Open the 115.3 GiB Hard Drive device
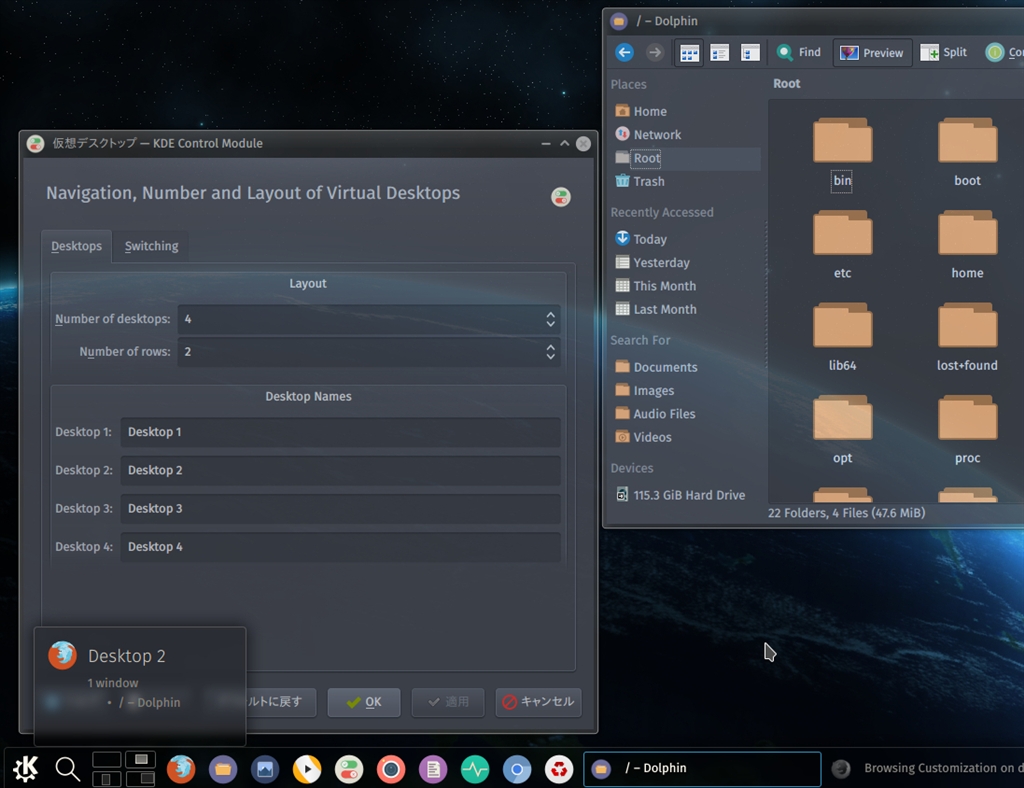 pos(687,495)
